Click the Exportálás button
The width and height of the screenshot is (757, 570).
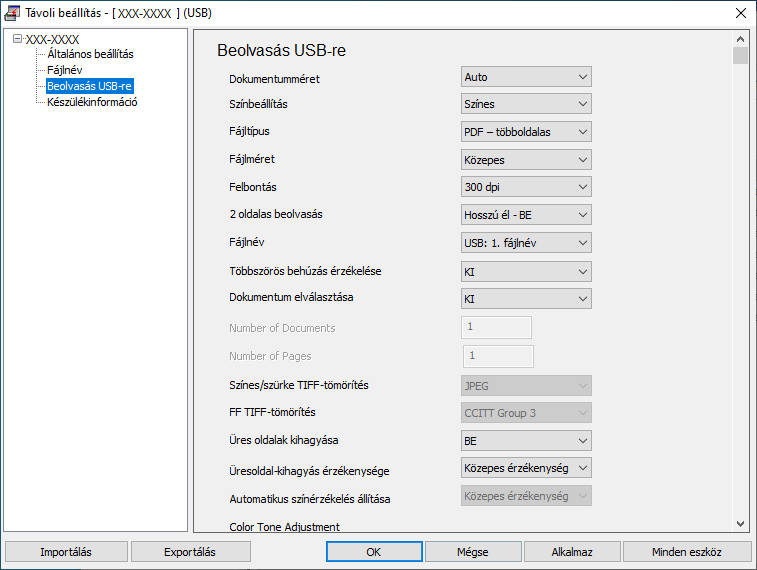coord(191,552)
